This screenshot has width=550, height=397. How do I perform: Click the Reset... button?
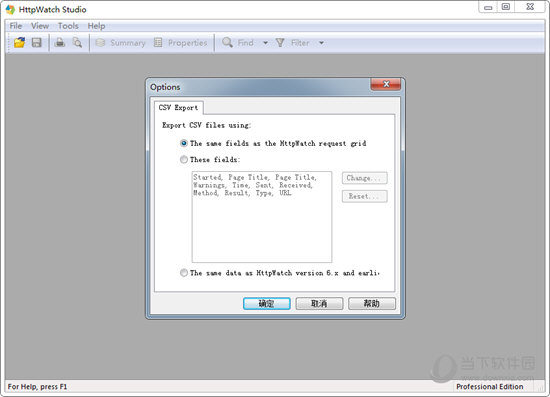pos(364,196)
